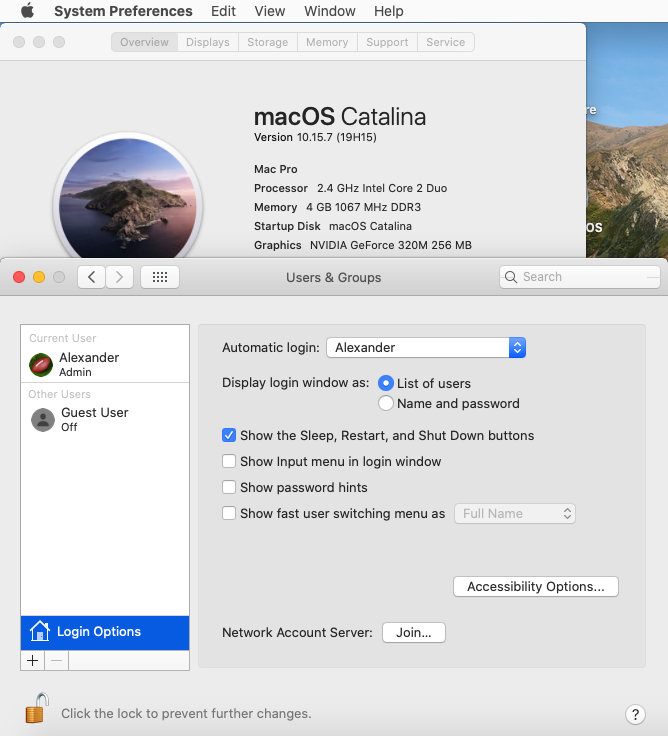Enable Show fast user switching menu
The width and height of the screenshot is (668, 736).
click(x=229, y=513)
